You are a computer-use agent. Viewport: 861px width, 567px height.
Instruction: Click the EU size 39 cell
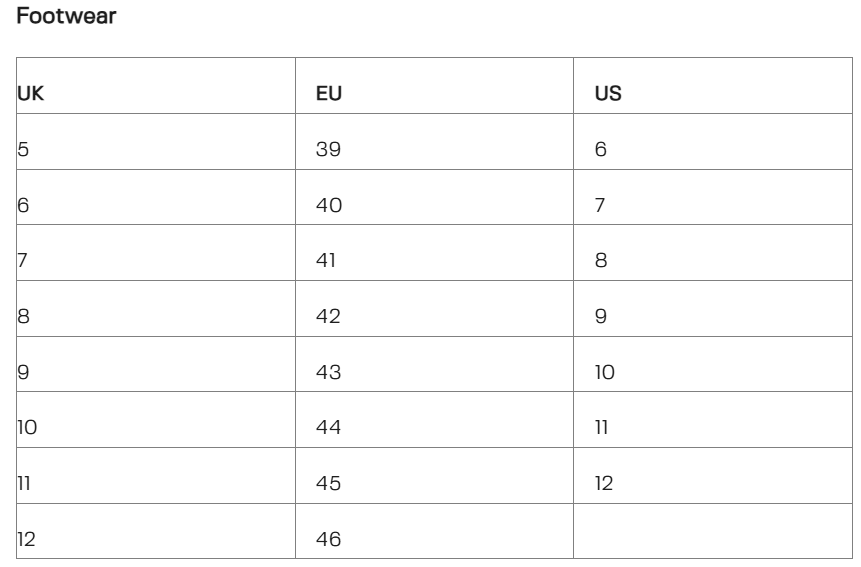(329, 151)
